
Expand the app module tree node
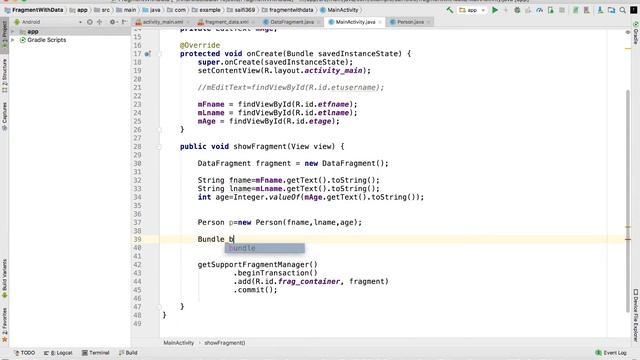pos(13,31)
